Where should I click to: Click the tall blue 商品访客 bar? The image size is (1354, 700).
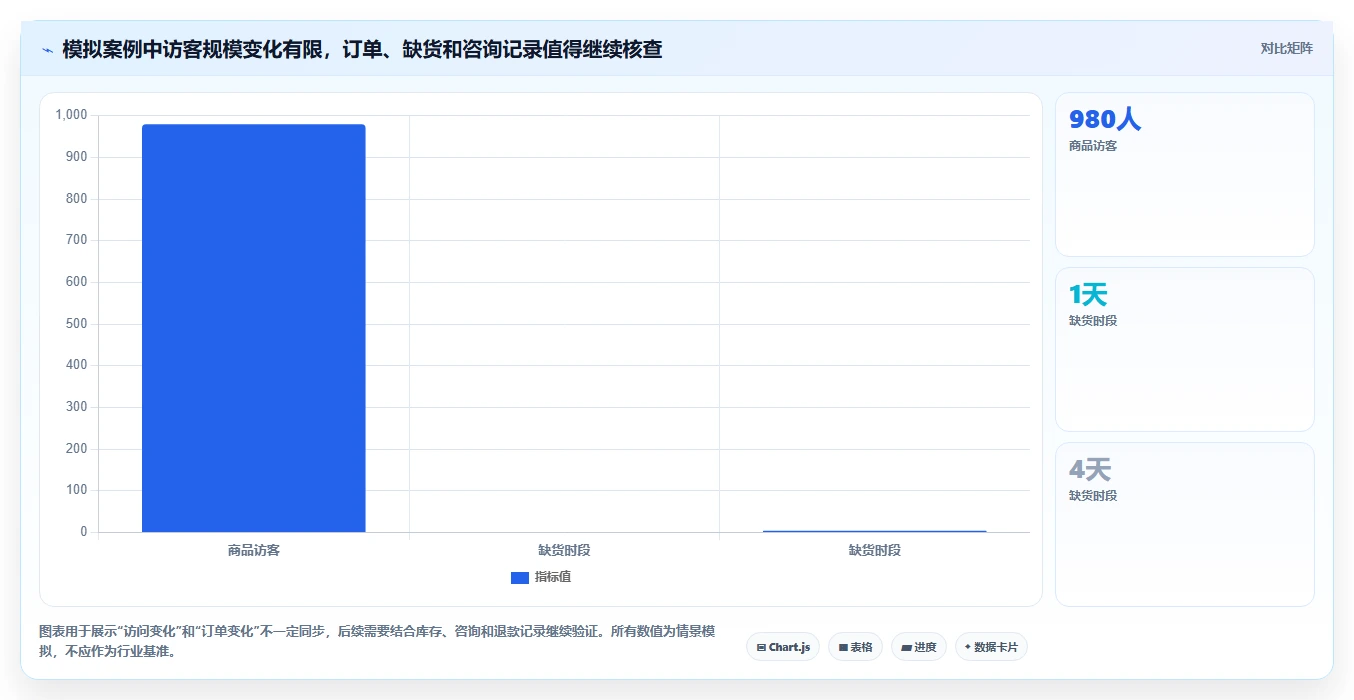coord(254,328)
